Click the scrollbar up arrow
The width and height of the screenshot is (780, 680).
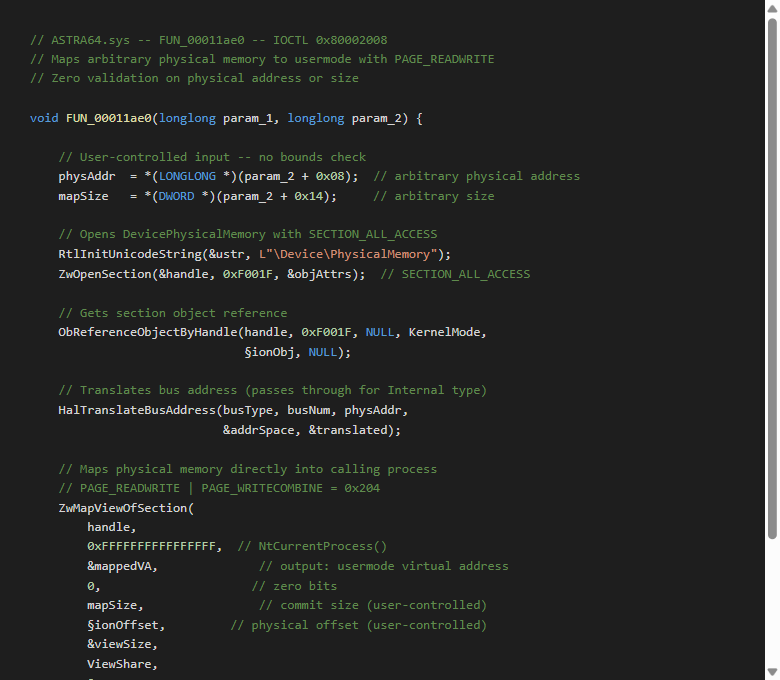click(772, 8)
